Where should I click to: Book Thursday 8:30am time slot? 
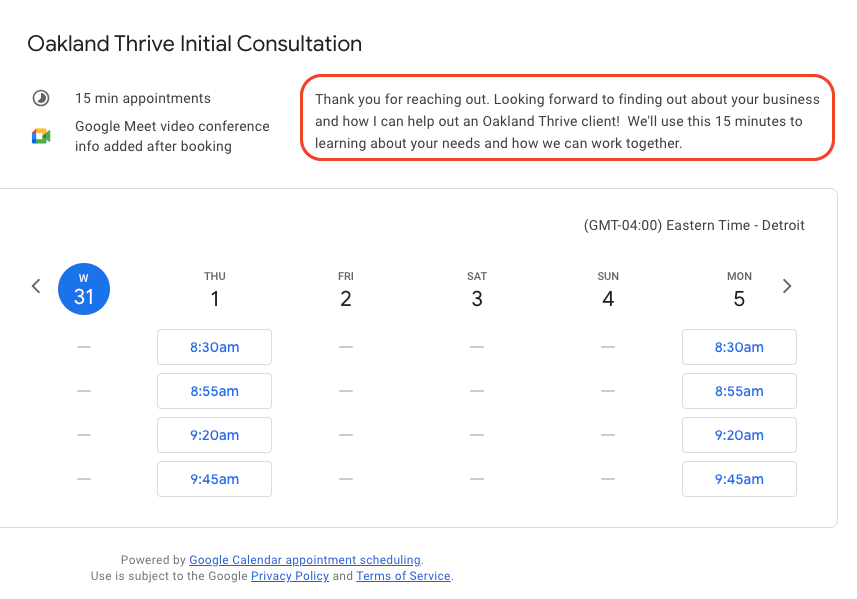pyautogui.click(x=214, y=347)
